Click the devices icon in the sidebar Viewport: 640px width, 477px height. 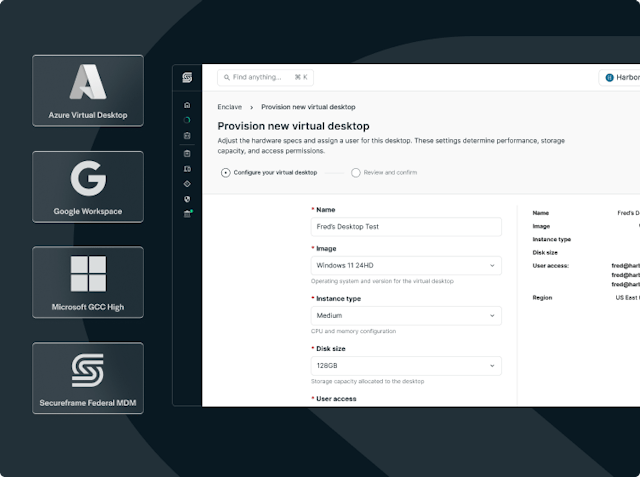pyautogui.click(x=187, y=169)
